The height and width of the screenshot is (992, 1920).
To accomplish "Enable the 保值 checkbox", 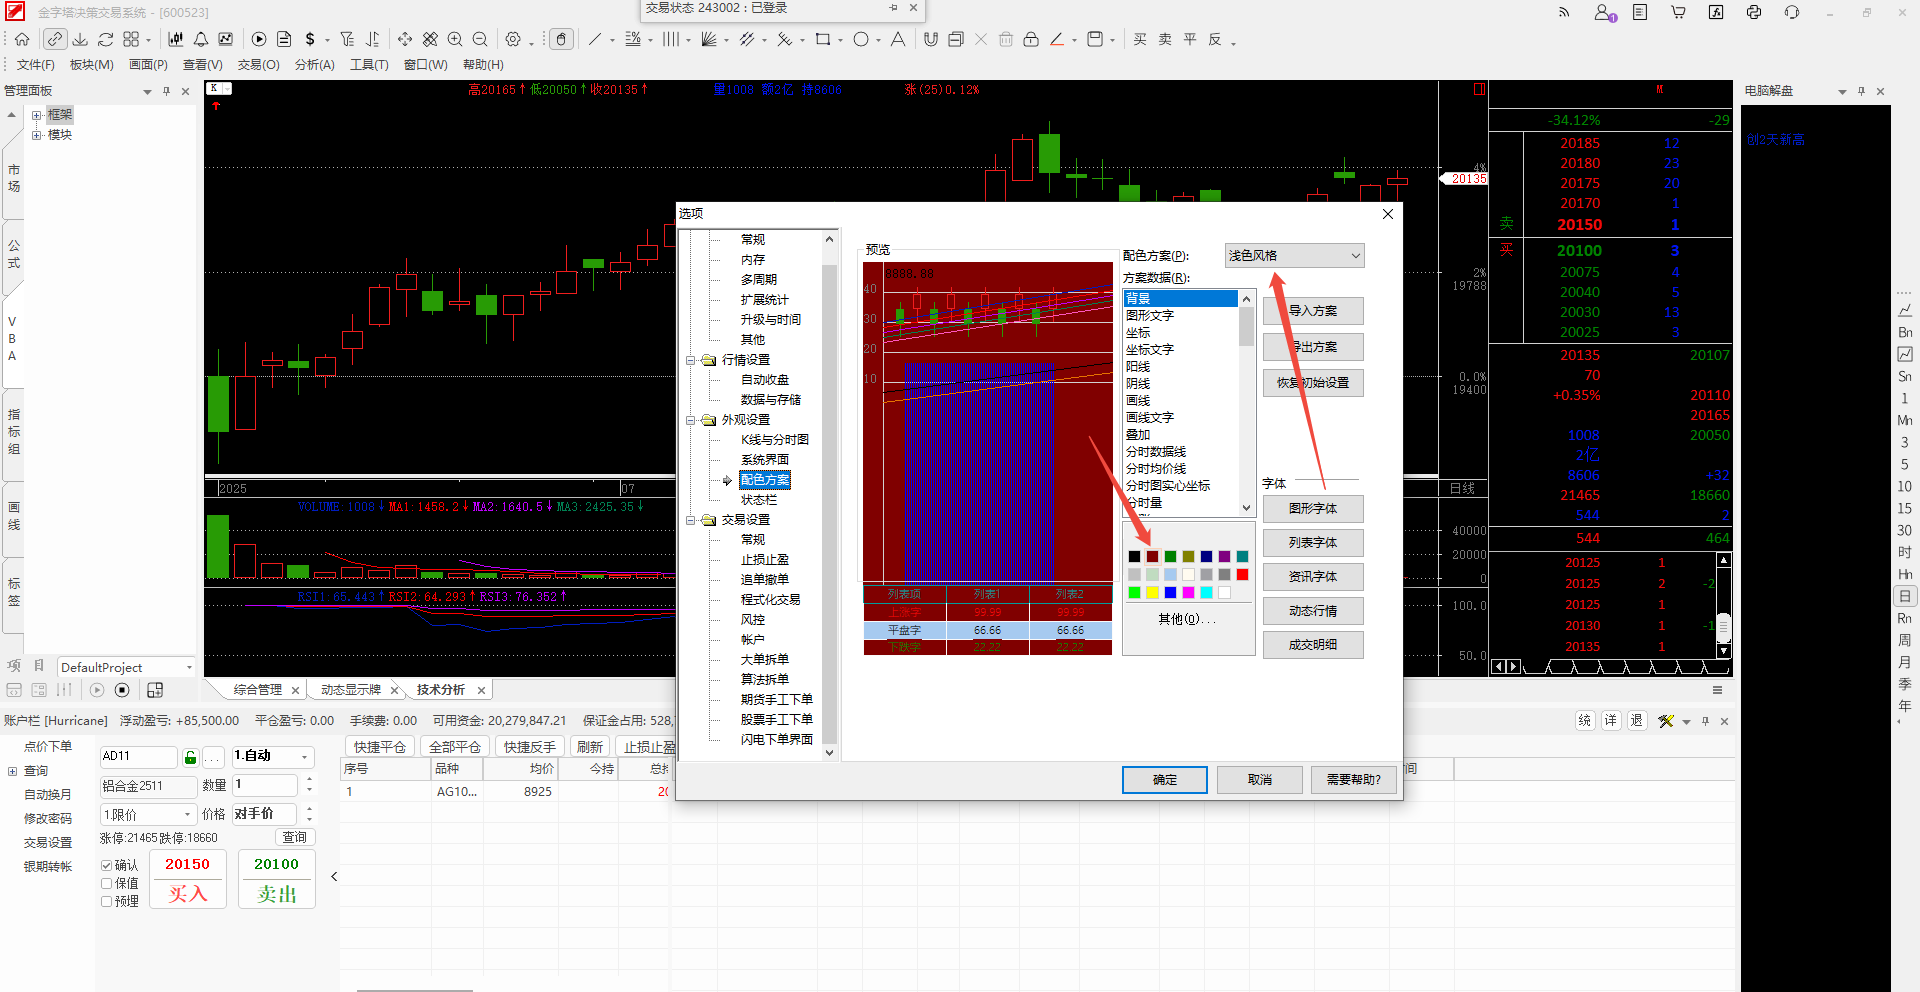I will pyautogui.click(x=106, y=883).
